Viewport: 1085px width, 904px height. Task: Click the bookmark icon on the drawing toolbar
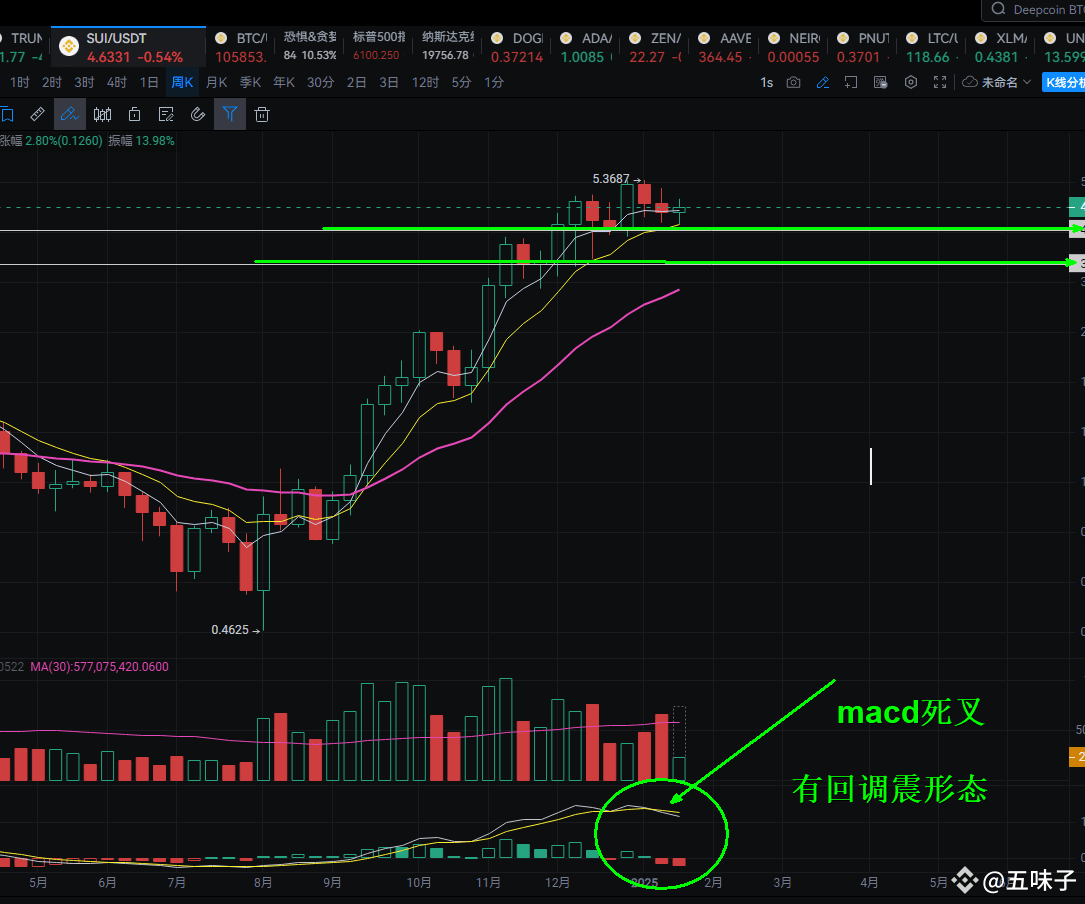pos(9,114)
